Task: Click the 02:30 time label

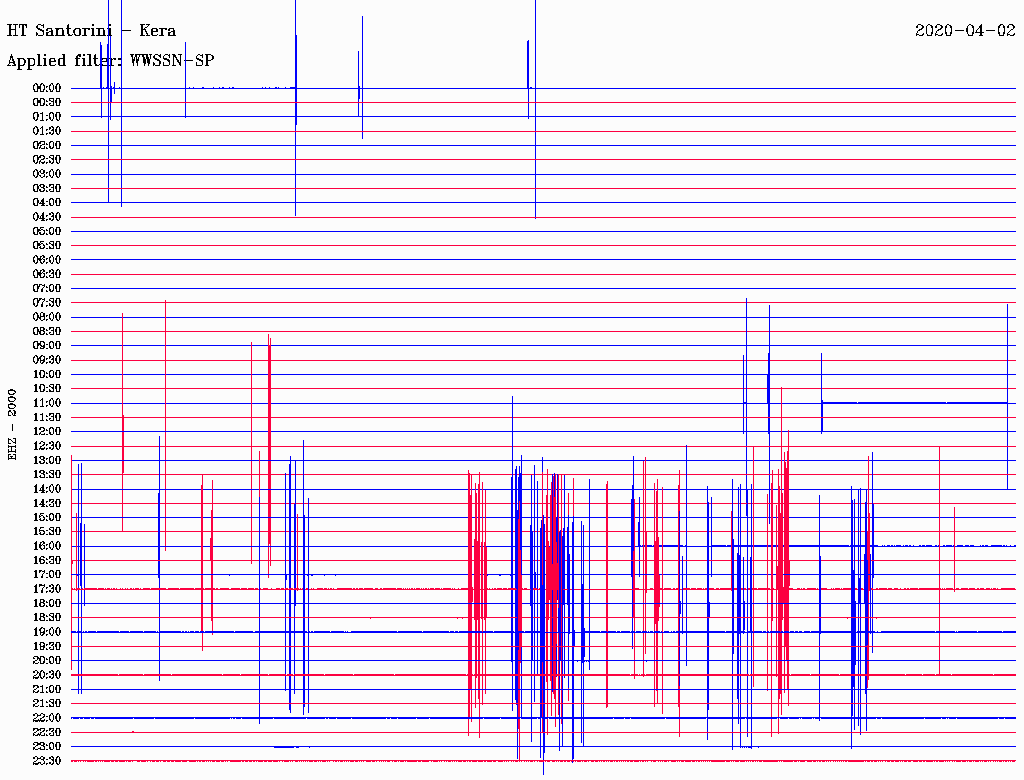Action: click(x=47, y=159)
